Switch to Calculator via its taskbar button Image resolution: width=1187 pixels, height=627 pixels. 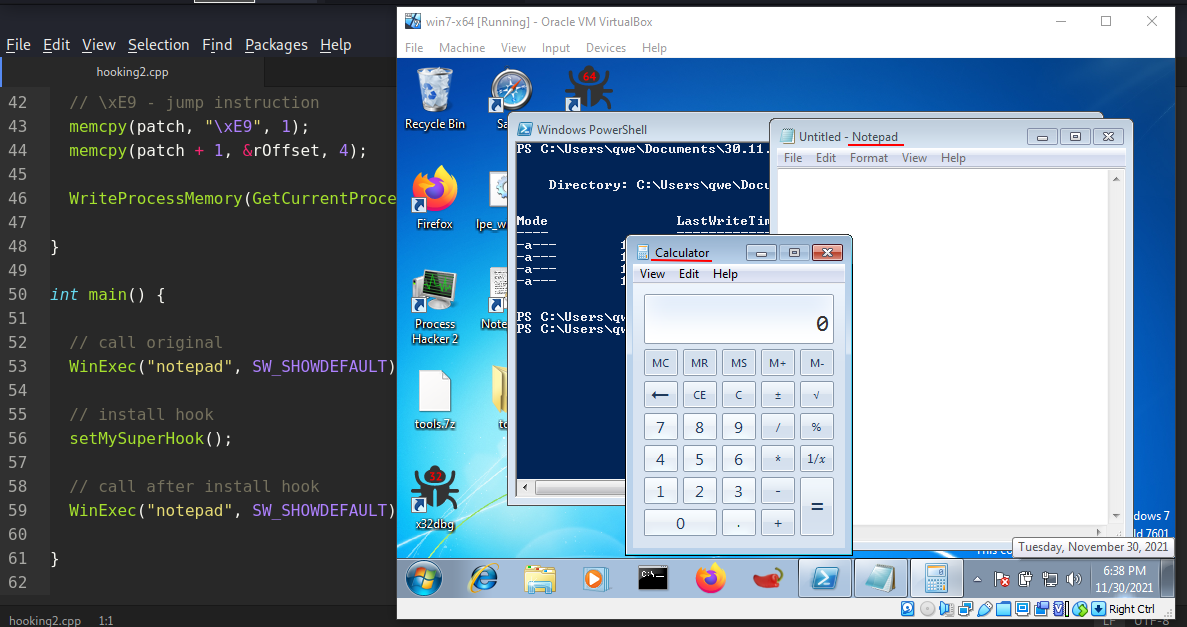(x=936, y=579)
